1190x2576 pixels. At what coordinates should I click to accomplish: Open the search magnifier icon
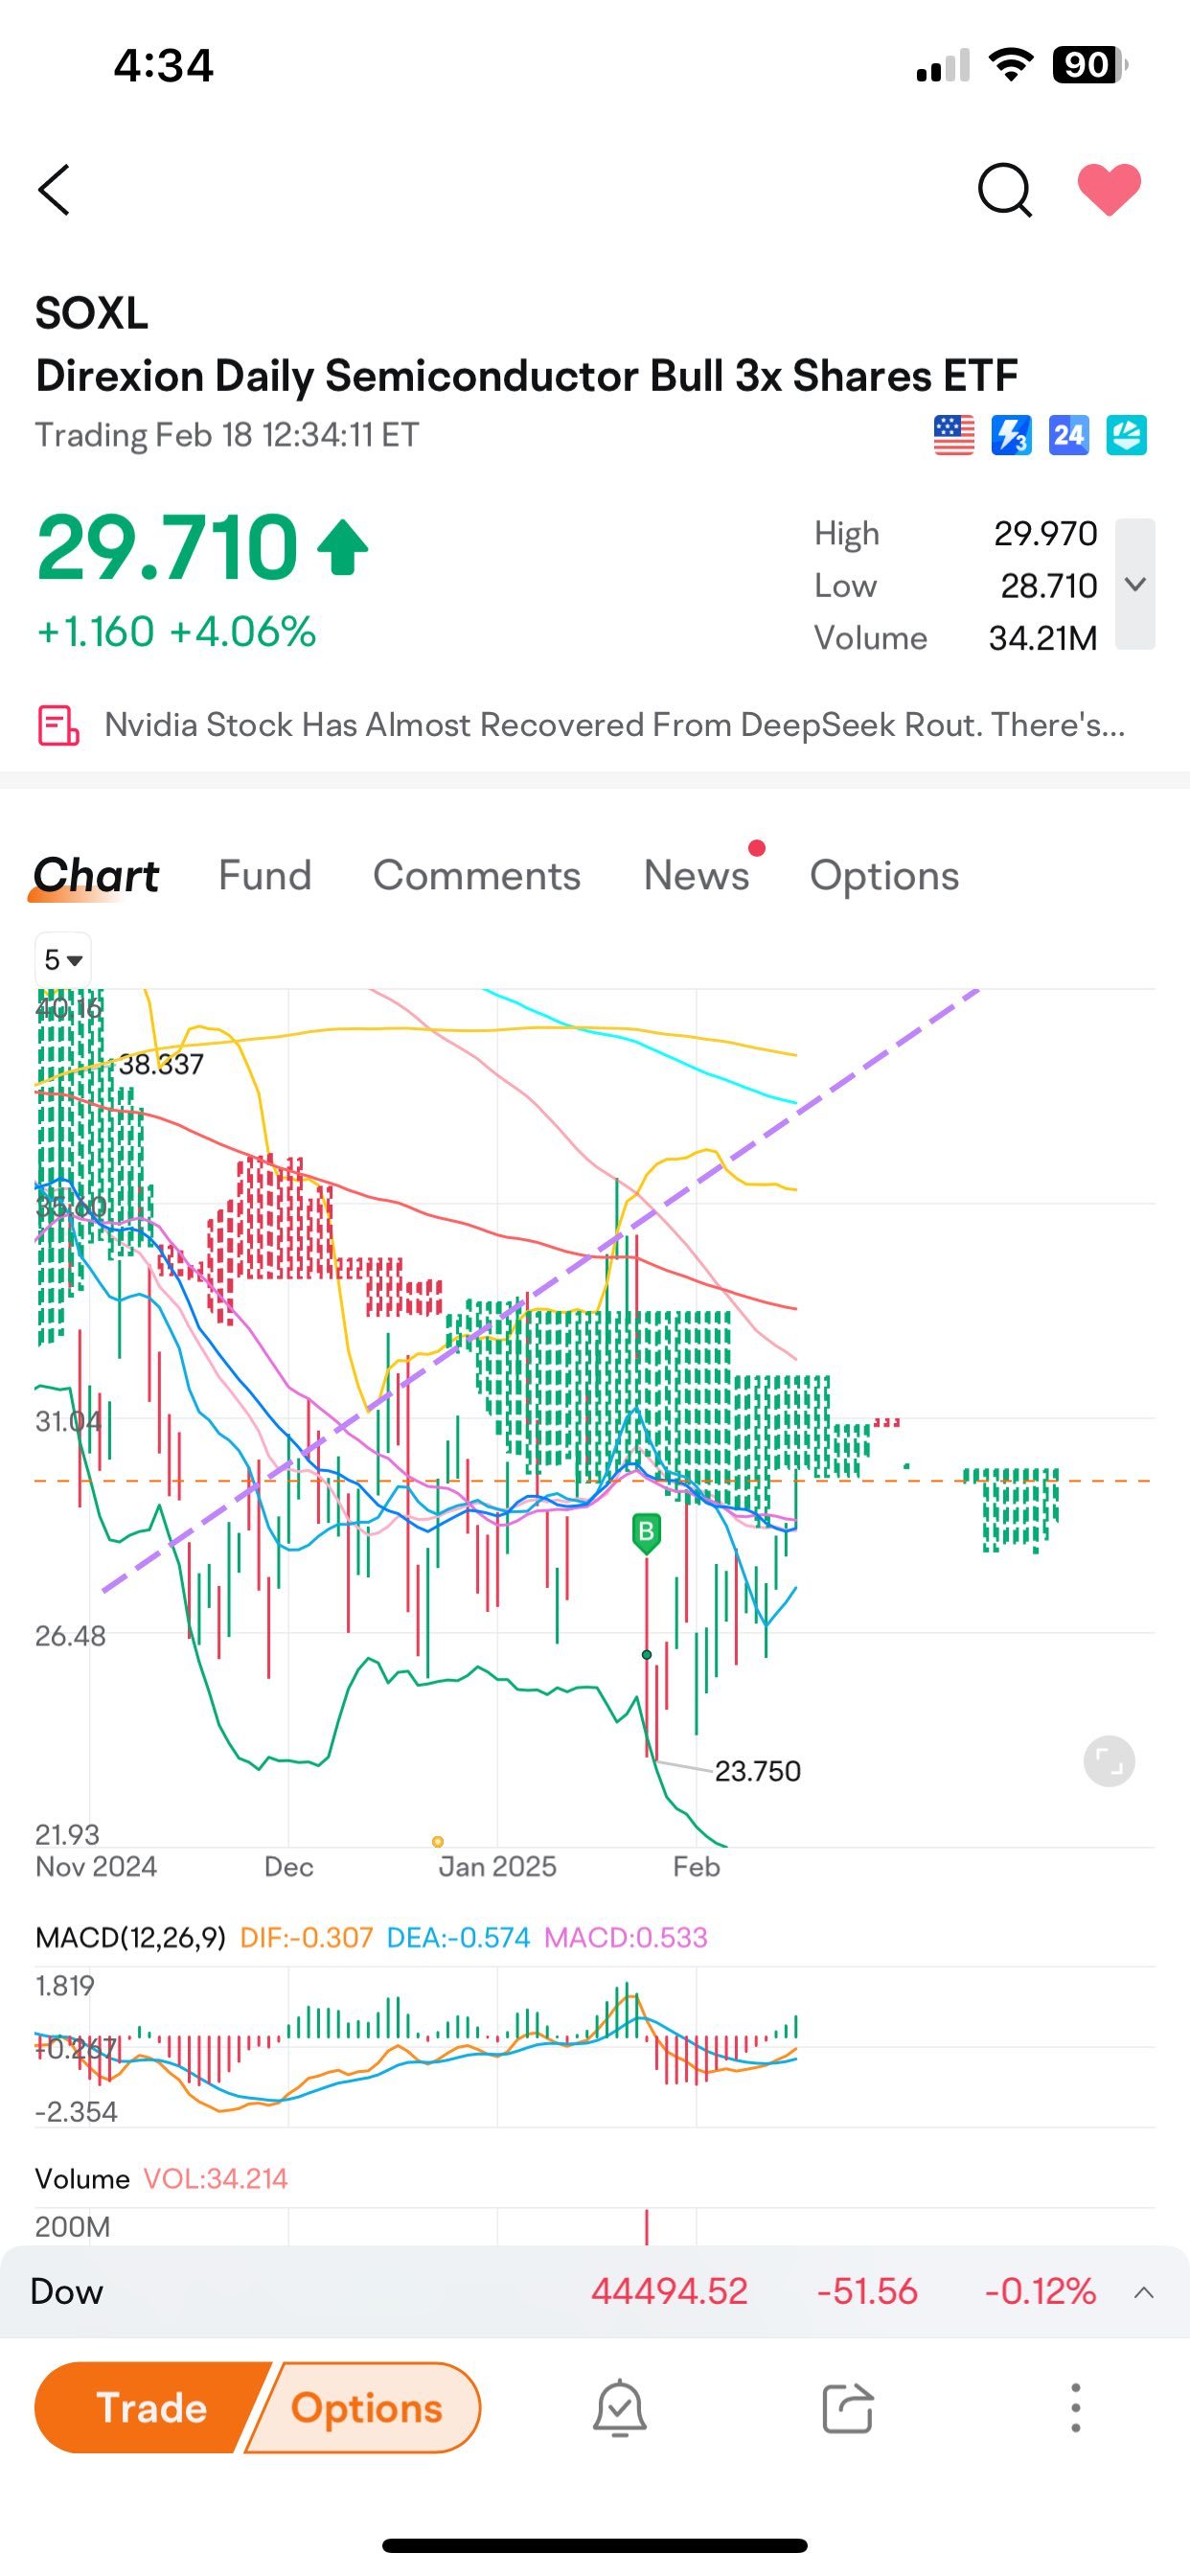click(1004, 190)
